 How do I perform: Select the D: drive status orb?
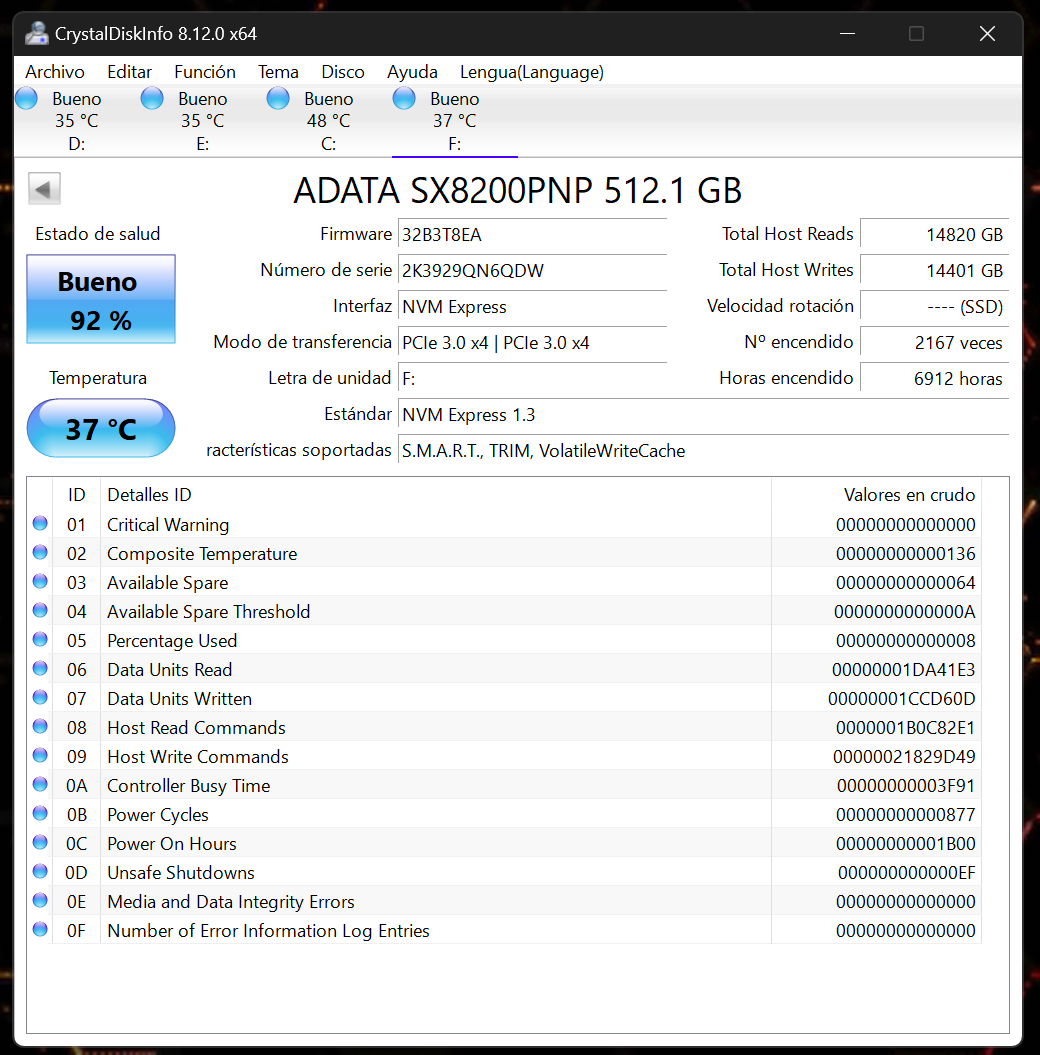coord(27,98)
